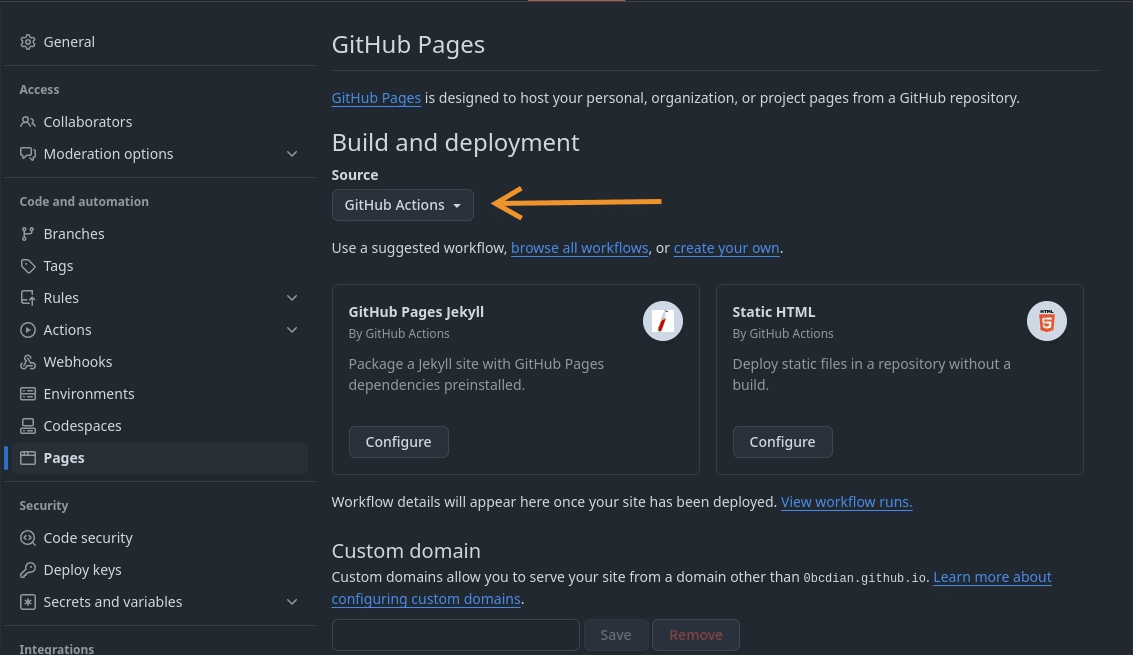Click the Secrets and variables asterisk icon
Image resolution: width=1133 pixels, height=655 pixels.
pyautogui.click(x=27, y=602)
